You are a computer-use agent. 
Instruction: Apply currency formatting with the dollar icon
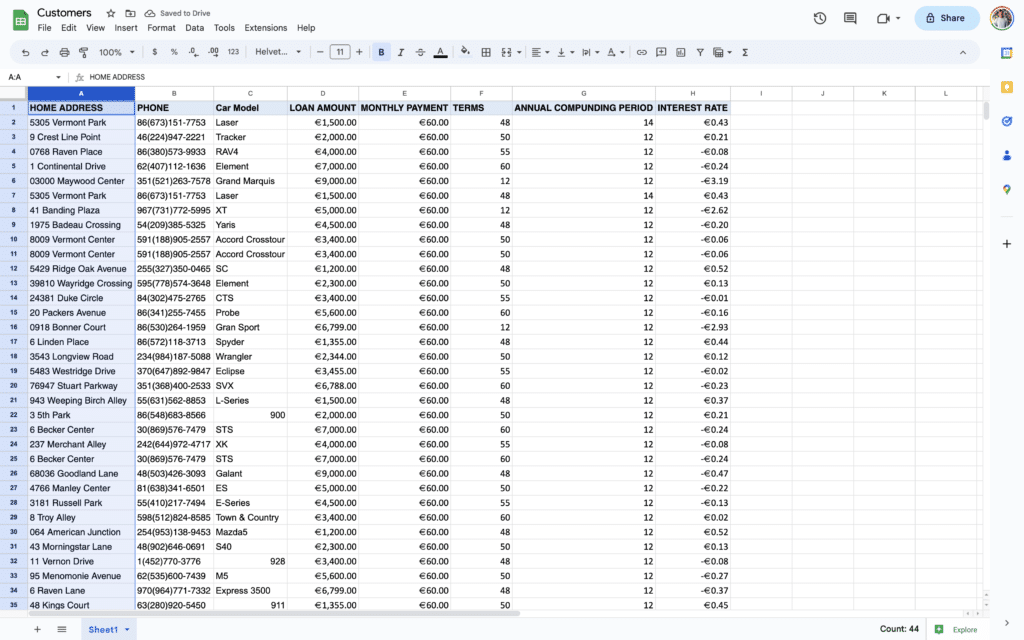coord(154,51)
